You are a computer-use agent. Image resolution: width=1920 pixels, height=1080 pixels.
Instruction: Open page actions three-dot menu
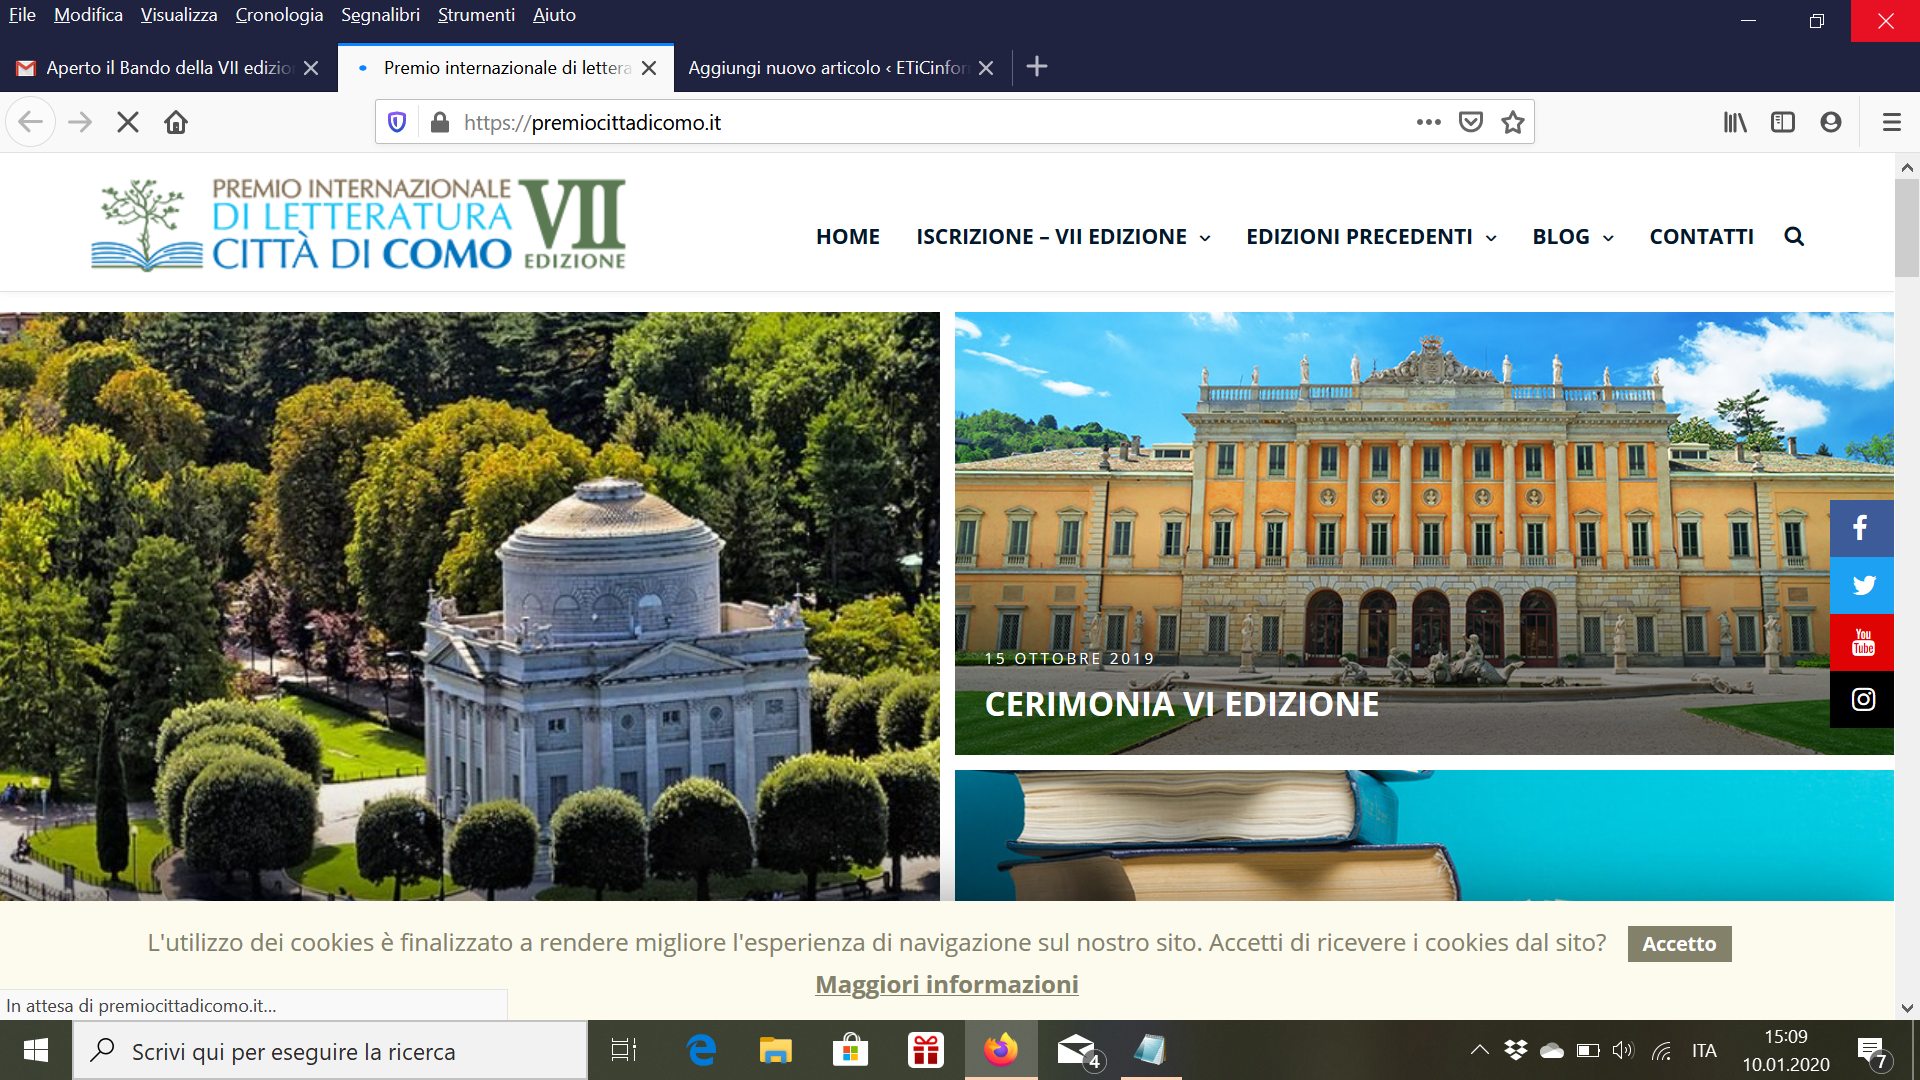point(1429,122)
